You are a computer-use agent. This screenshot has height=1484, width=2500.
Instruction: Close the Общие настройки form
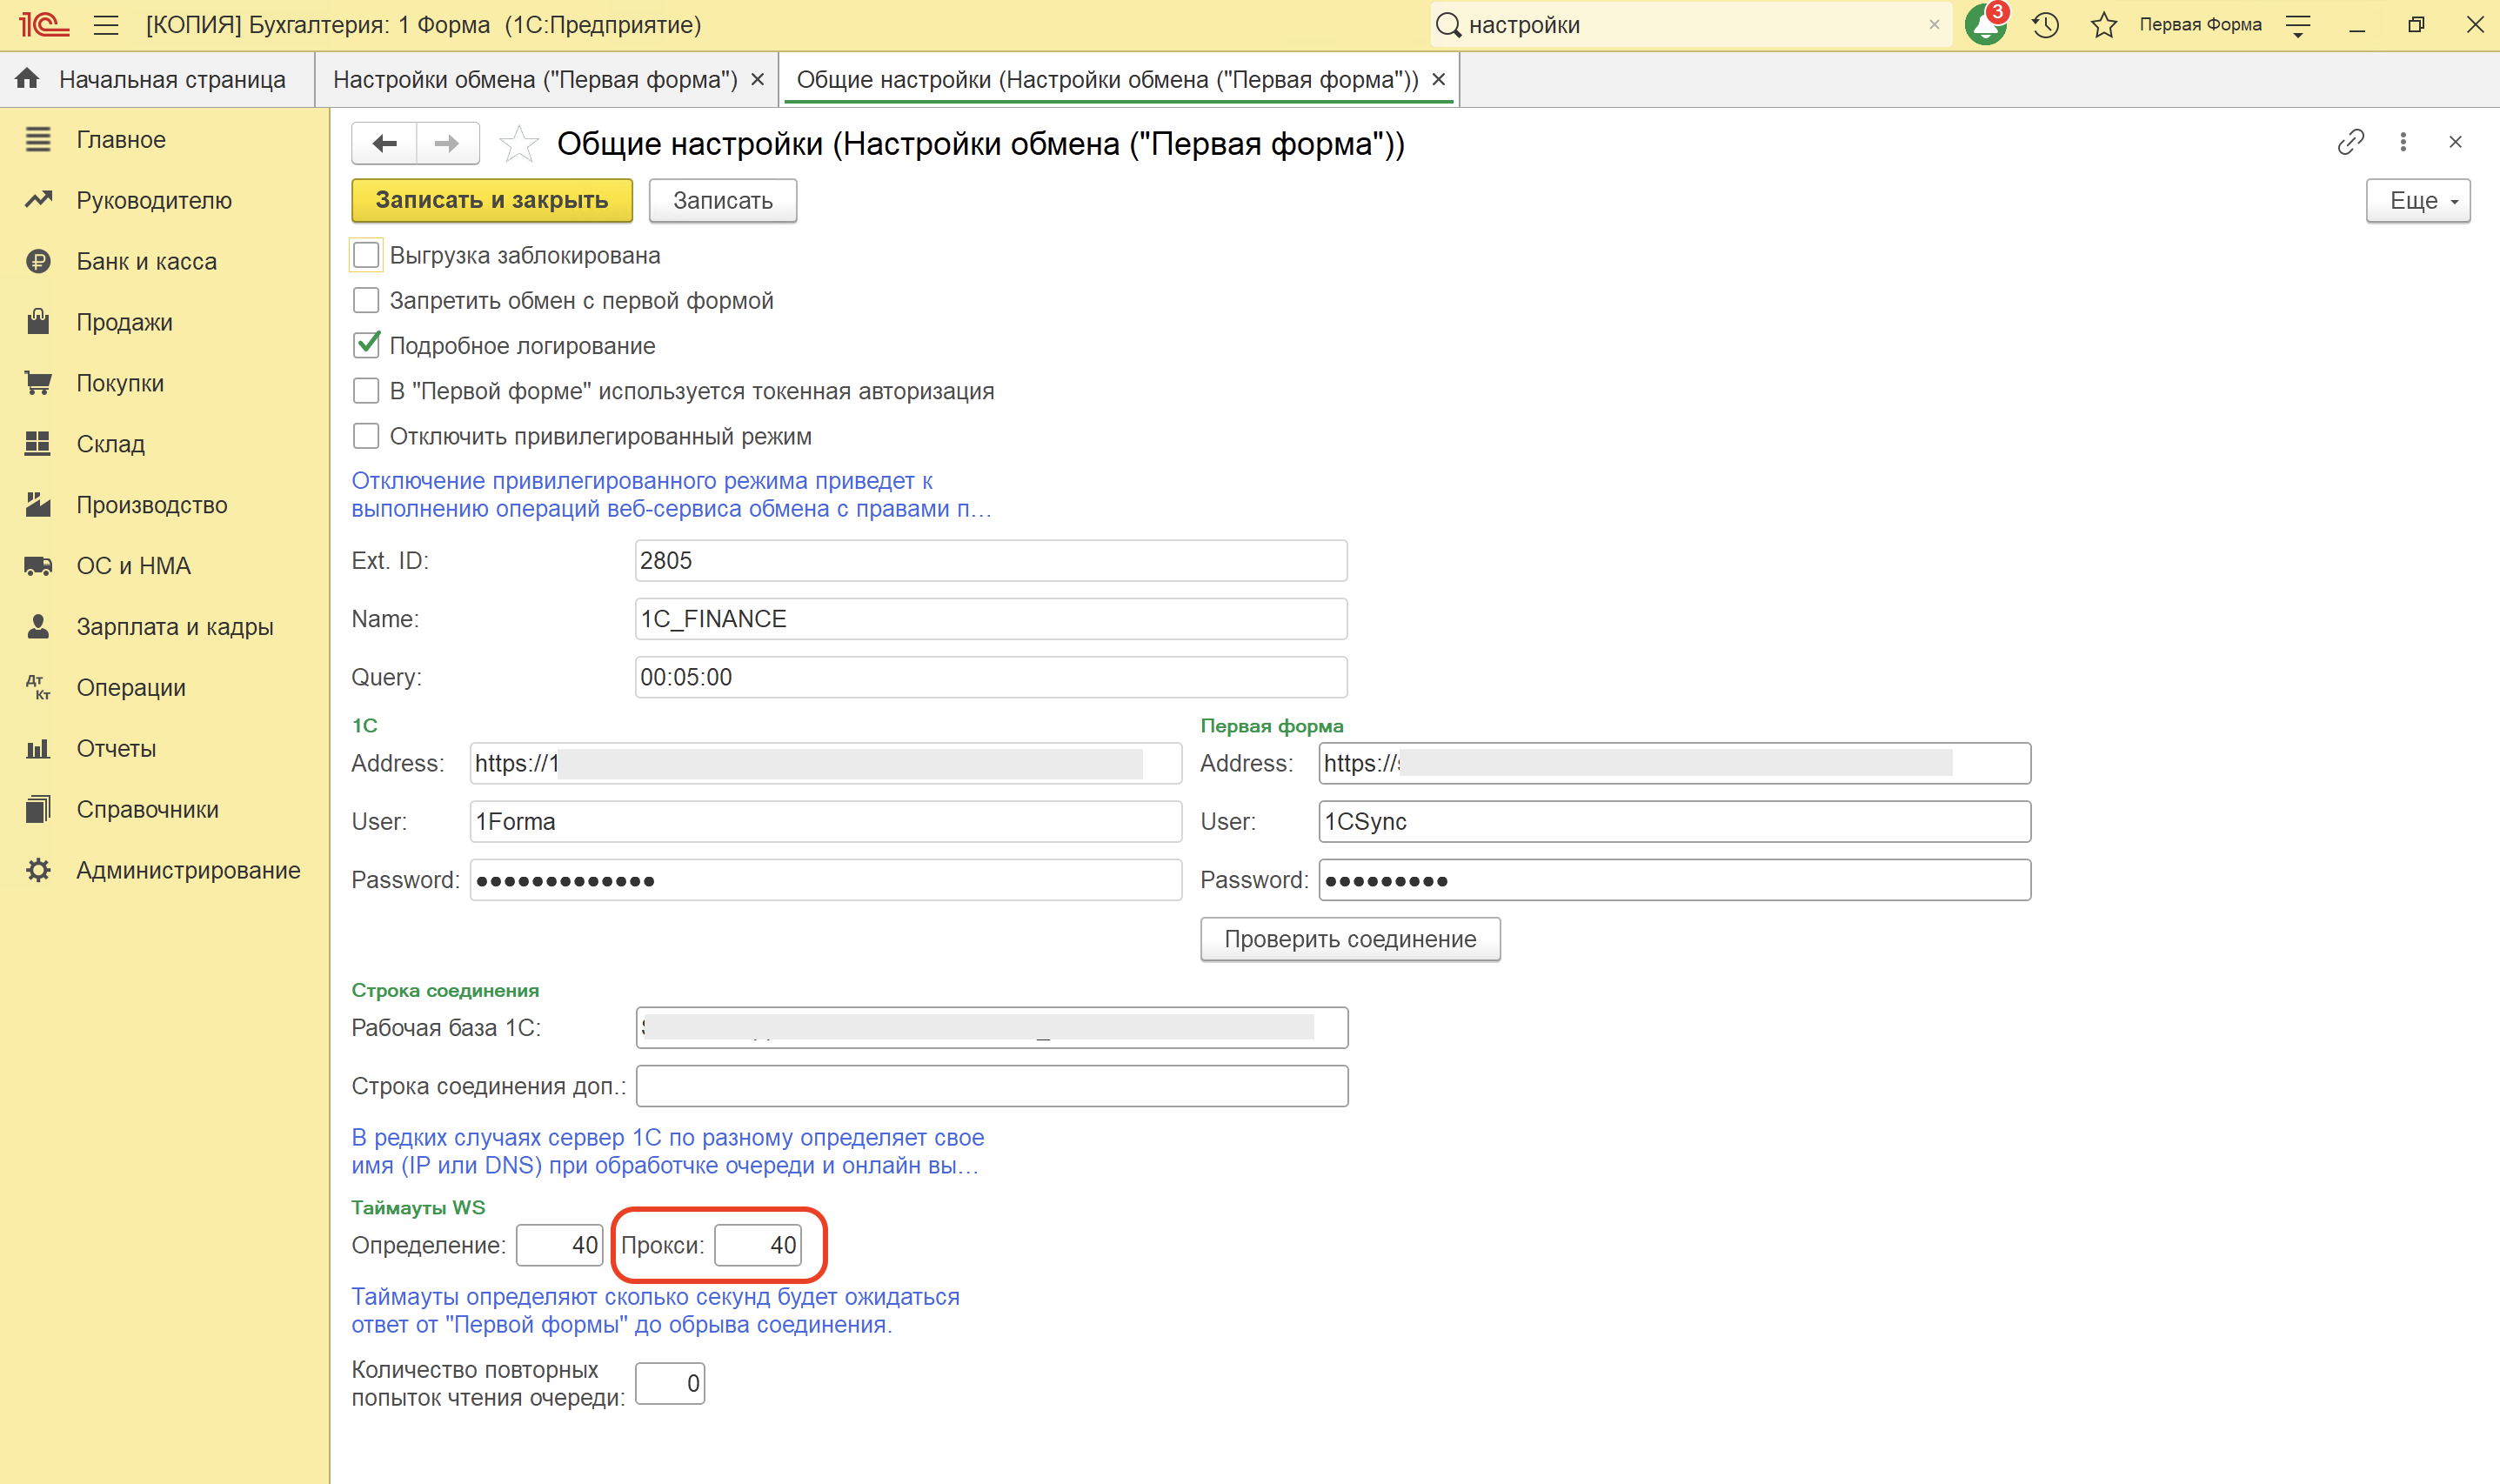tap(2455, 142)
